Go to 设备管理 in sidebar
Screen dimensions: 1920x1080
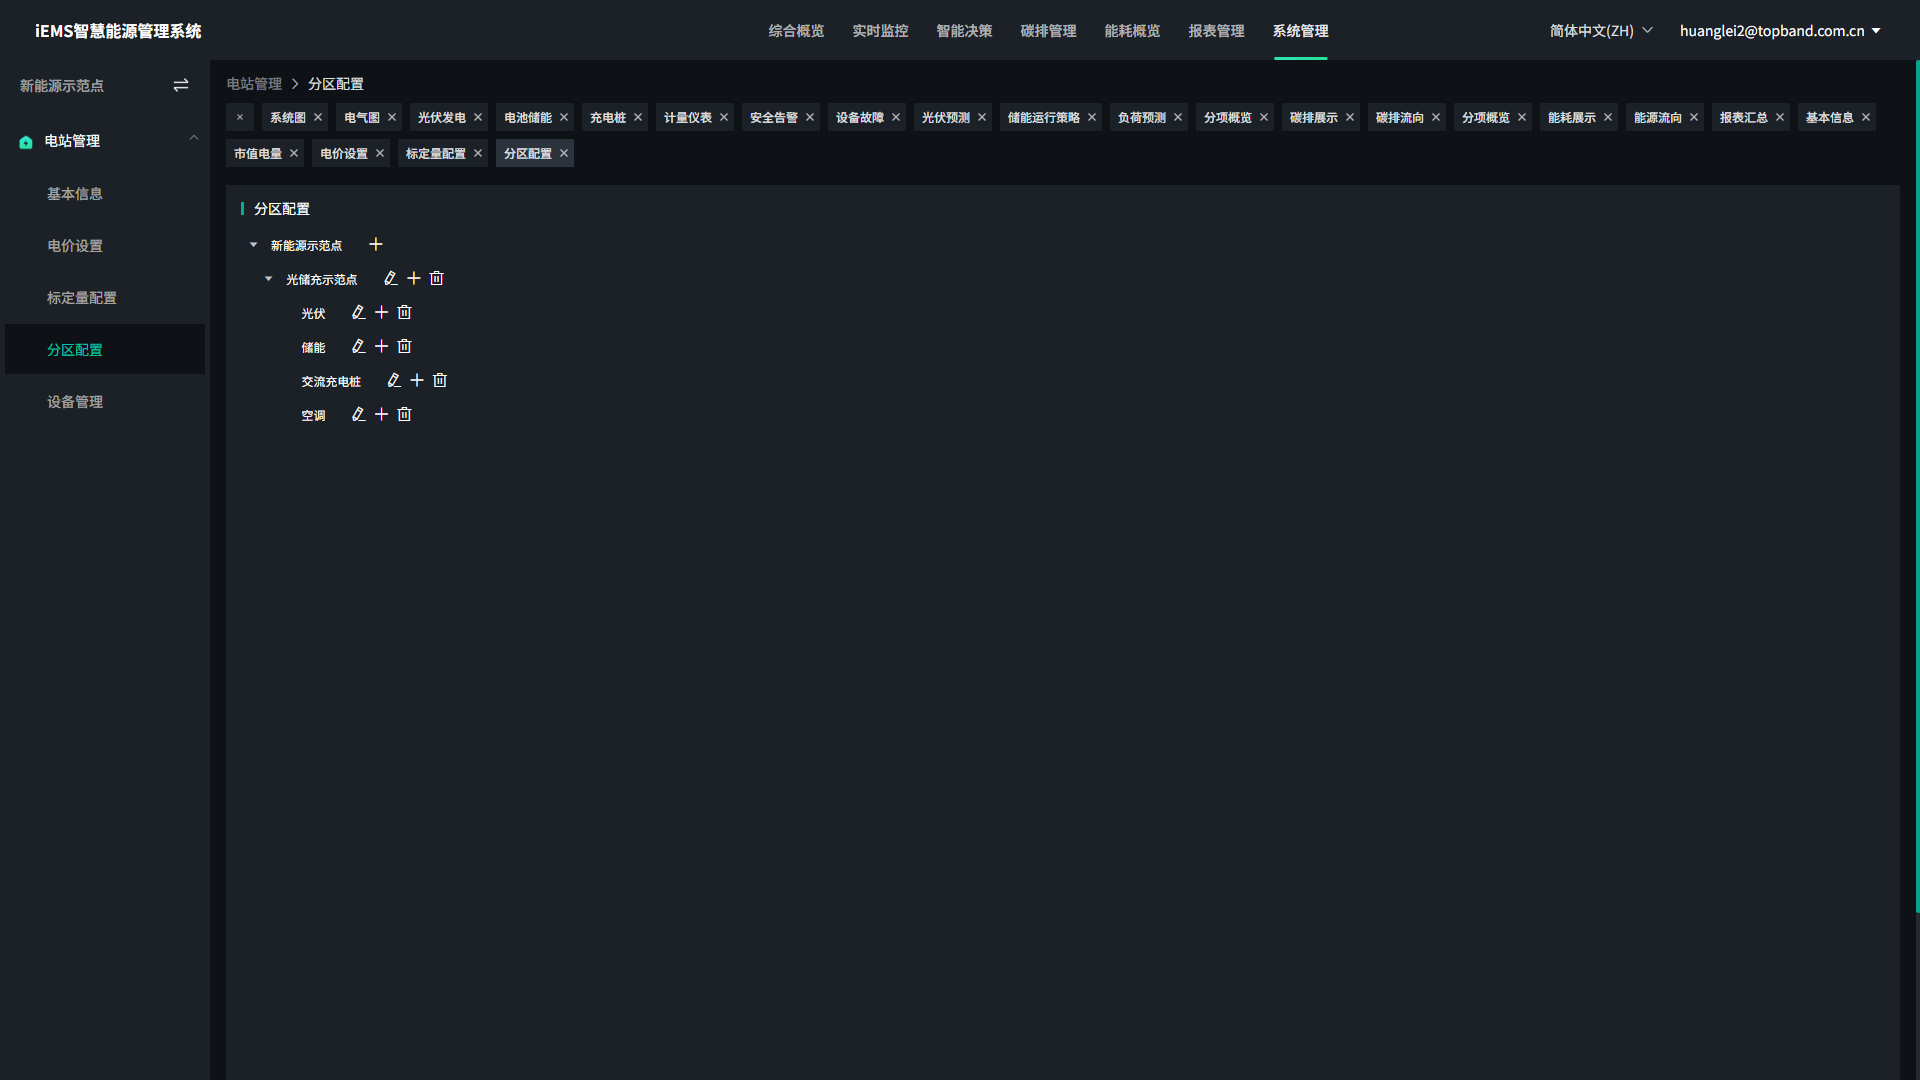click(x=75, y=402)
